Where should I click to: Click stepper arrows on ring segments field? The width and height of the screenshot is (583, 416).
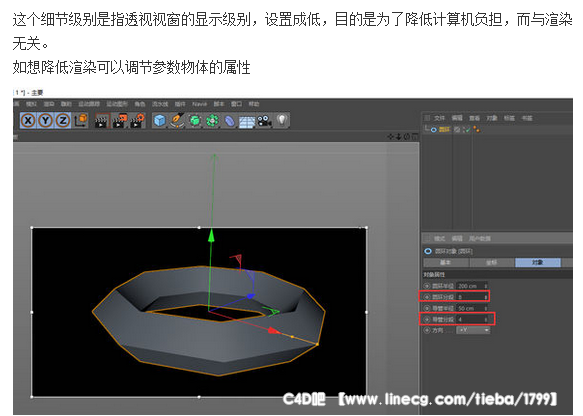(486, 297)
